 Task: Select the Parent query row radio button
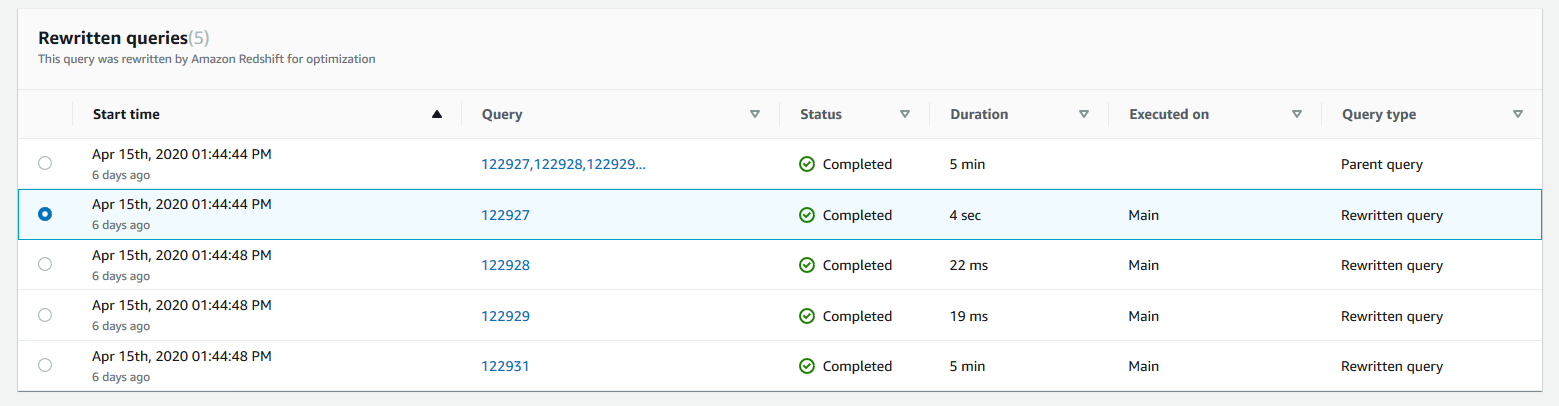(45, 164)
